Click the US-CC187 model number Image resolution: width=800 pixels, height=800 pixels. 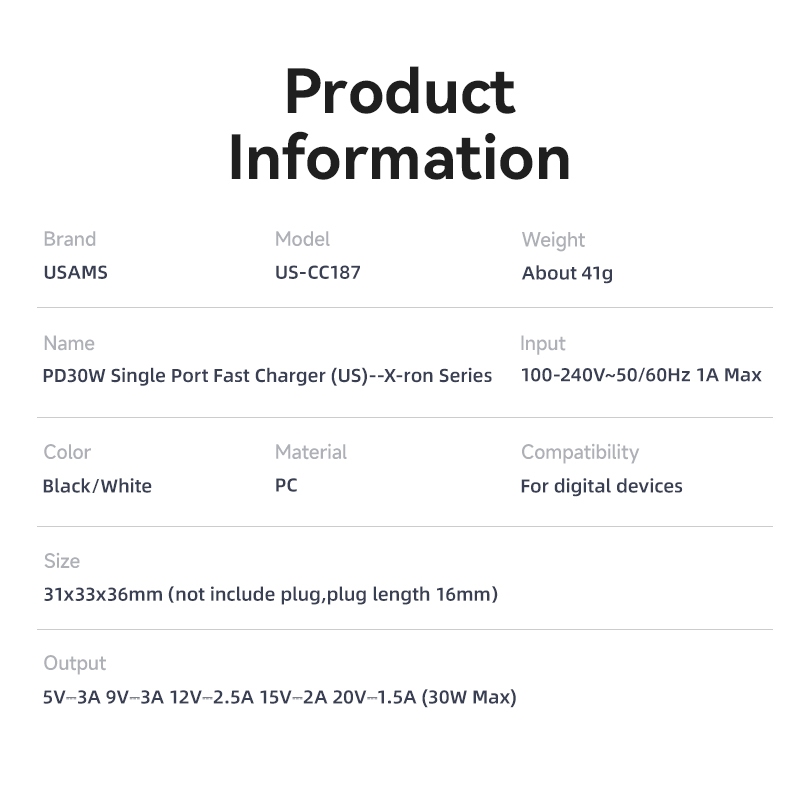coord(318,272)
